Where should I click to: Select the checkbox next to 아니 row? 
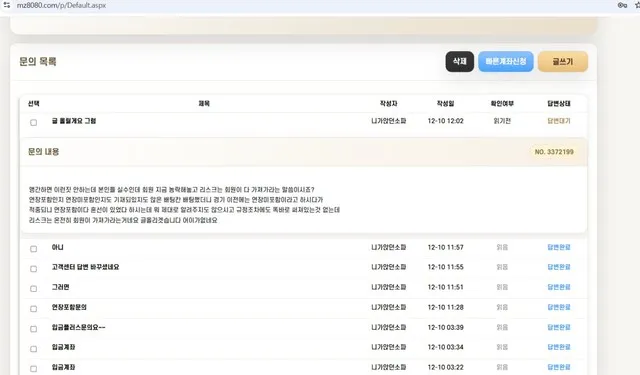33,249
